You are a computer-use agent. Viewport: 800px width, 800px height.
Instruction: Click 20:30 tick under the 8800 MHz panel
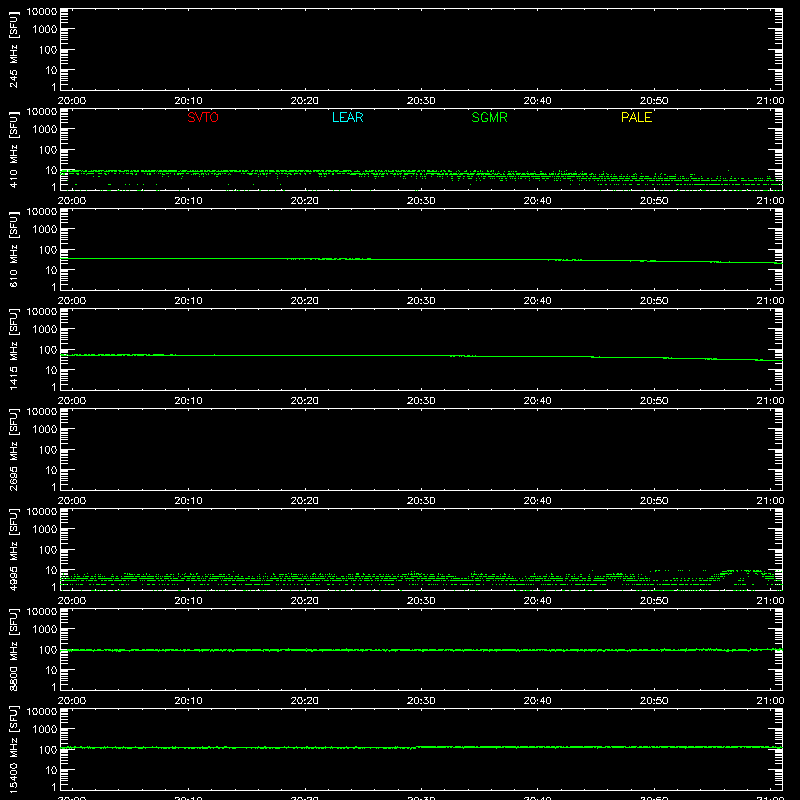pyautogui.click(x=421, y=701)
